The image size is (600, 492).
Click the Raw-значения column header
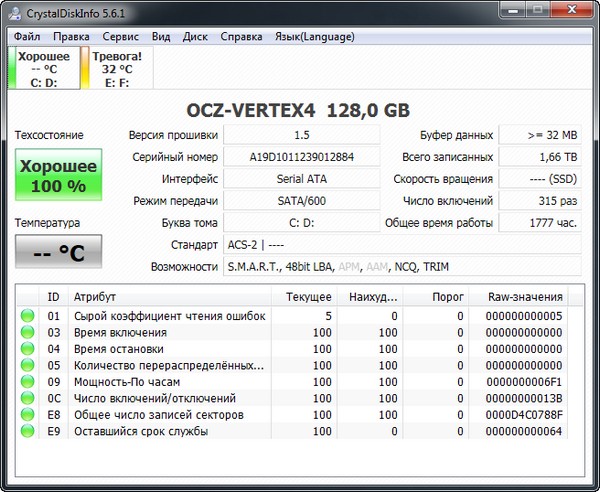[x=525, y=297]
